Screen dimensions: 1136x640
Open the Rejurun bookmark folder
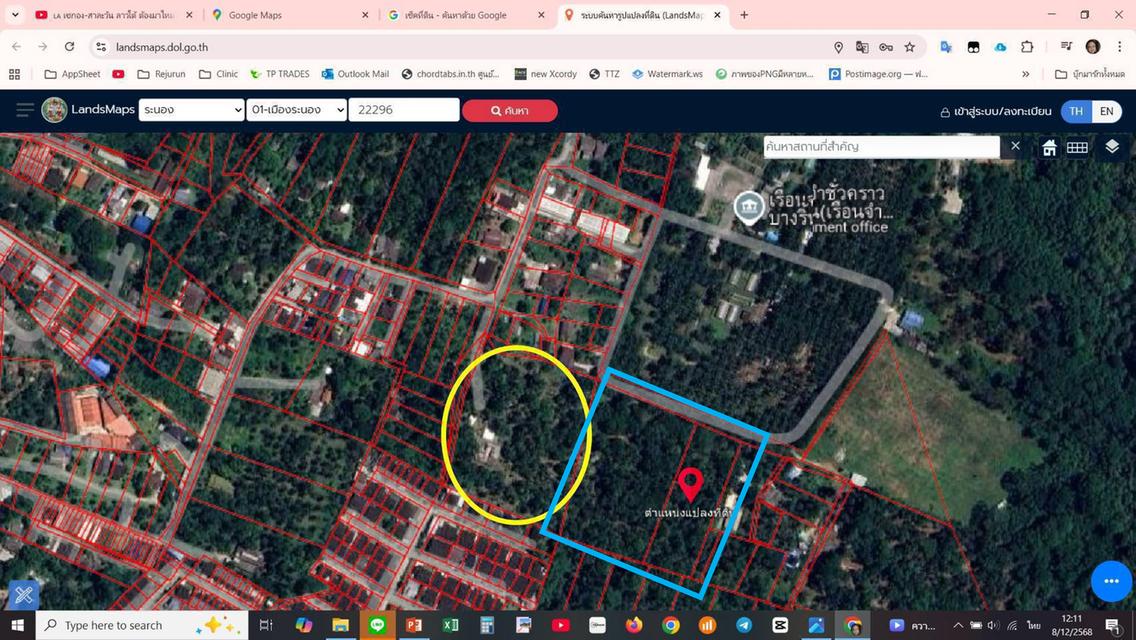click(x=162, y=74)
